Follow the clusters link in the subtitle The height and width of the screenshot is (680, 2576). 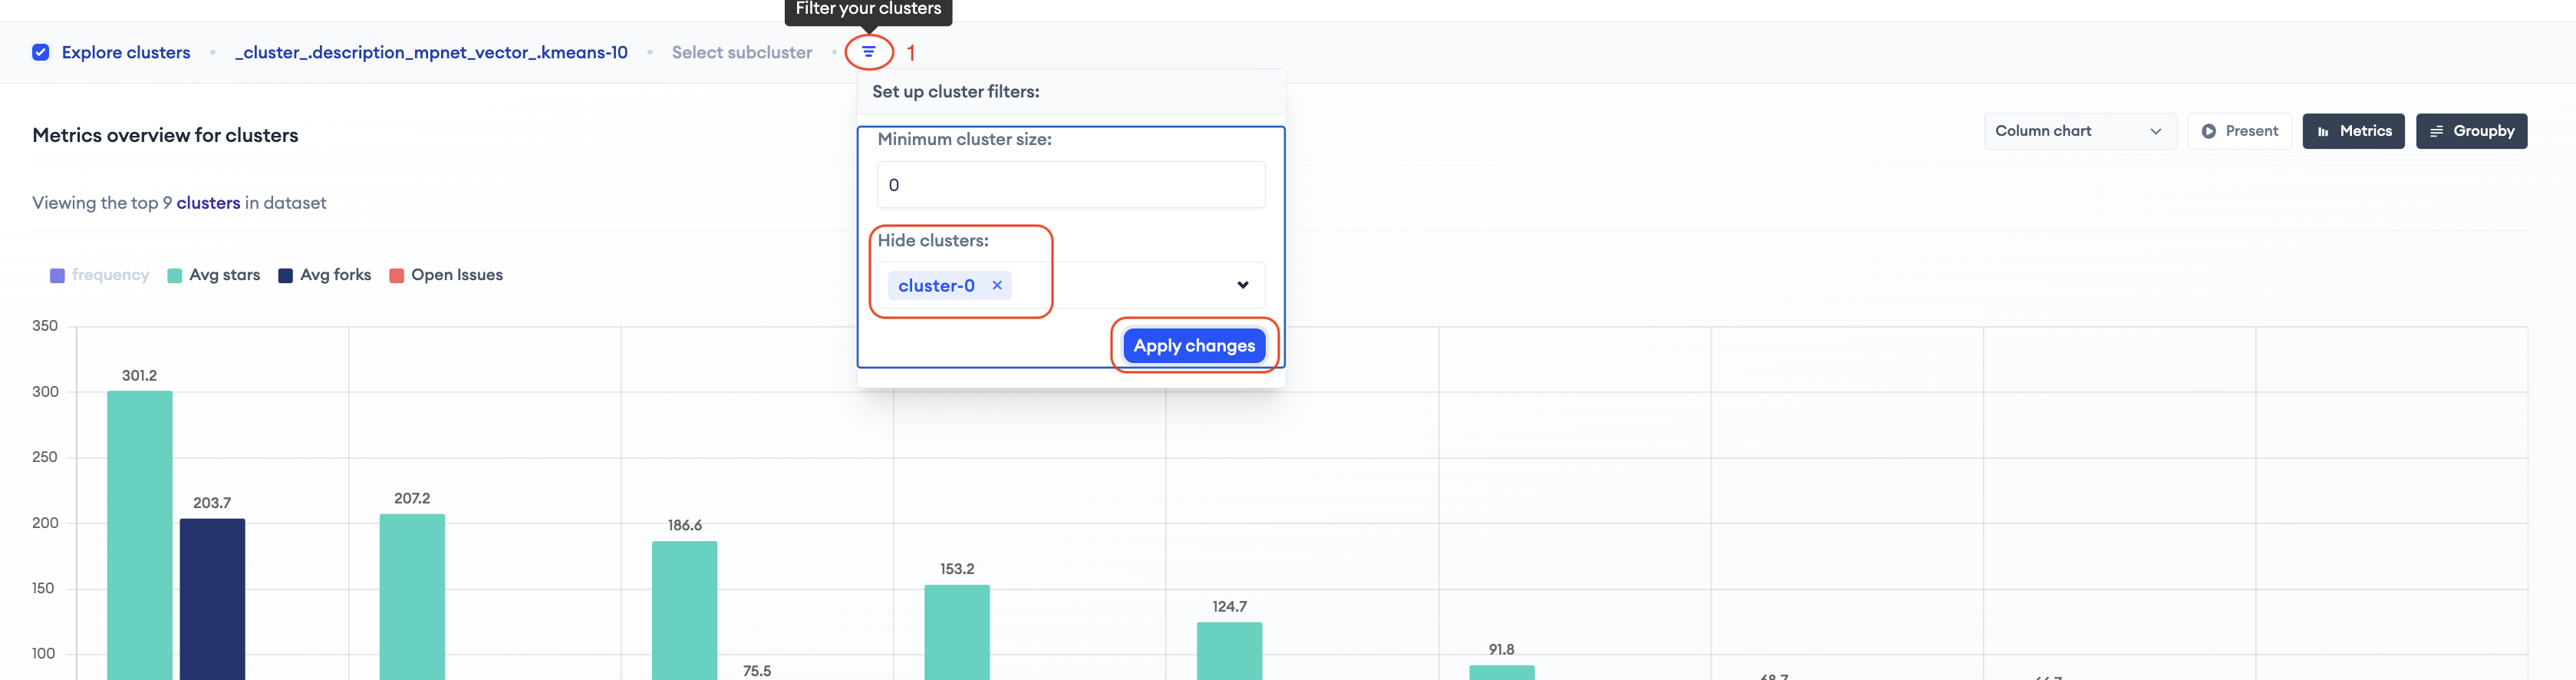208,203
